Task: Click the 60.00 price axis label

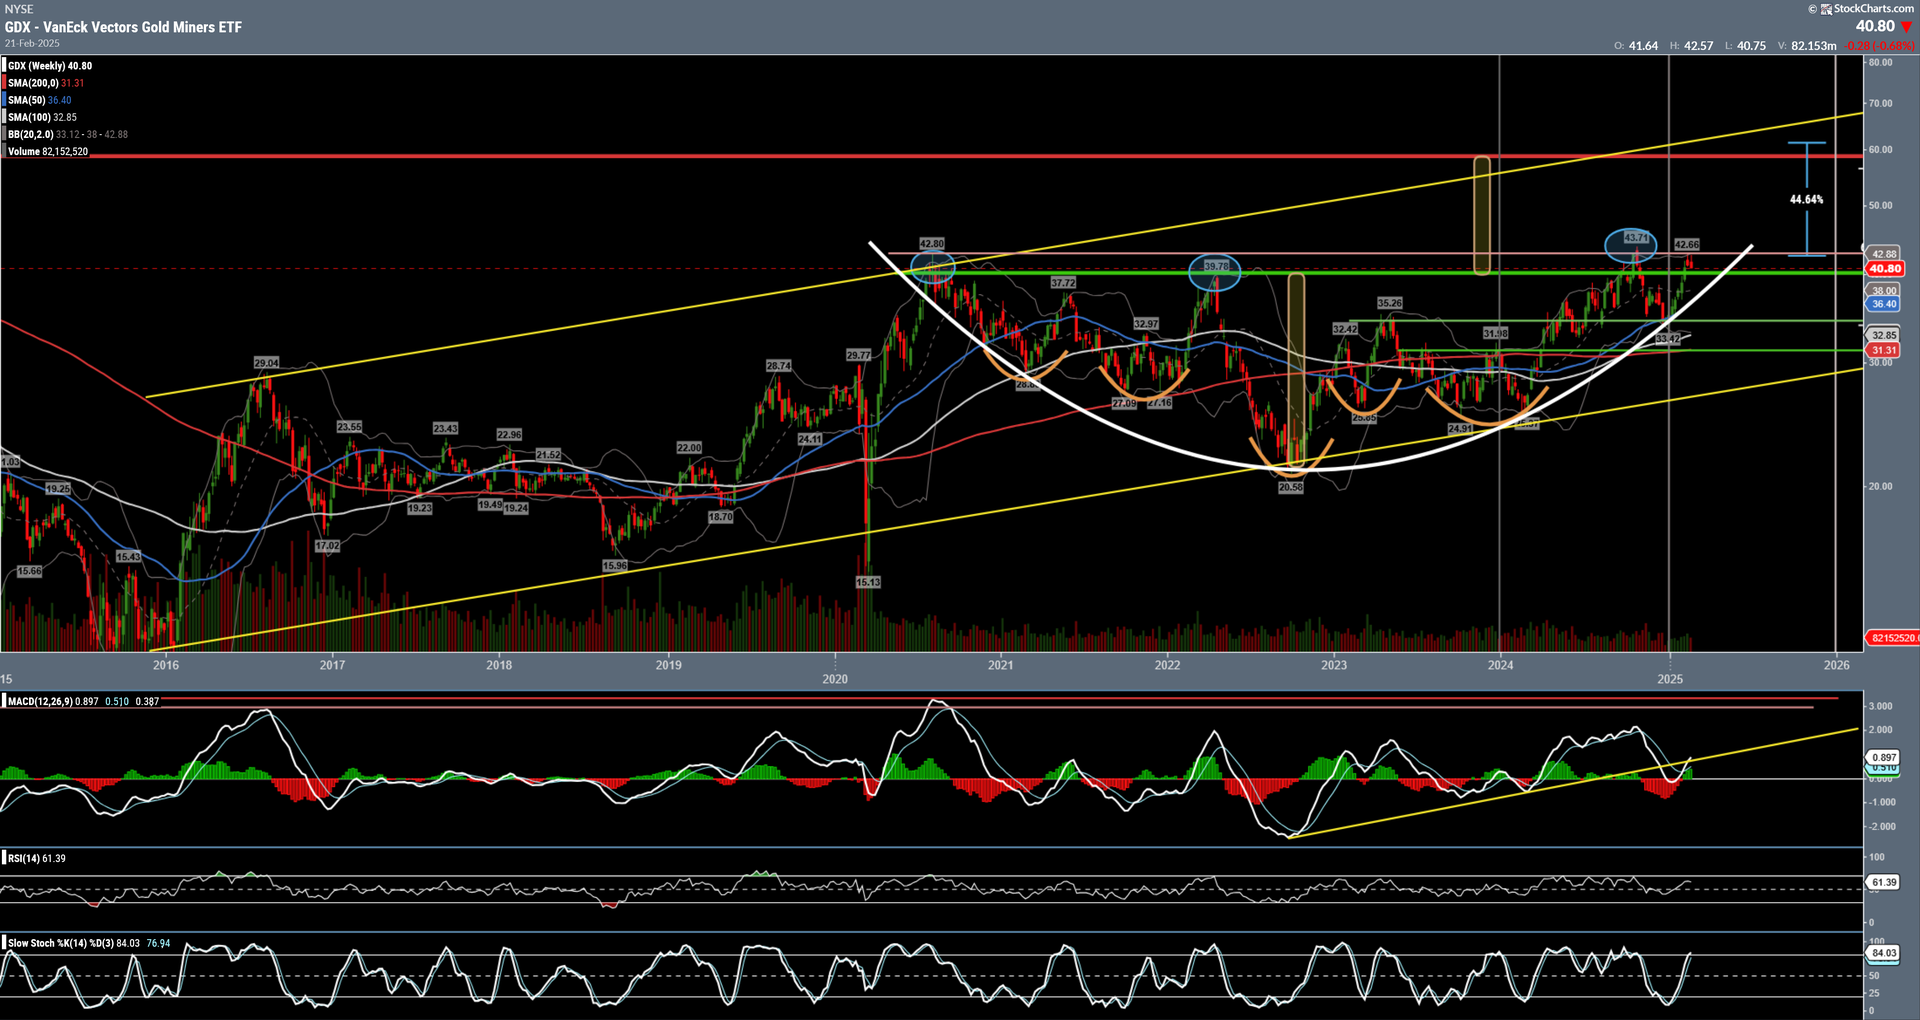Action: [1881, 150]
